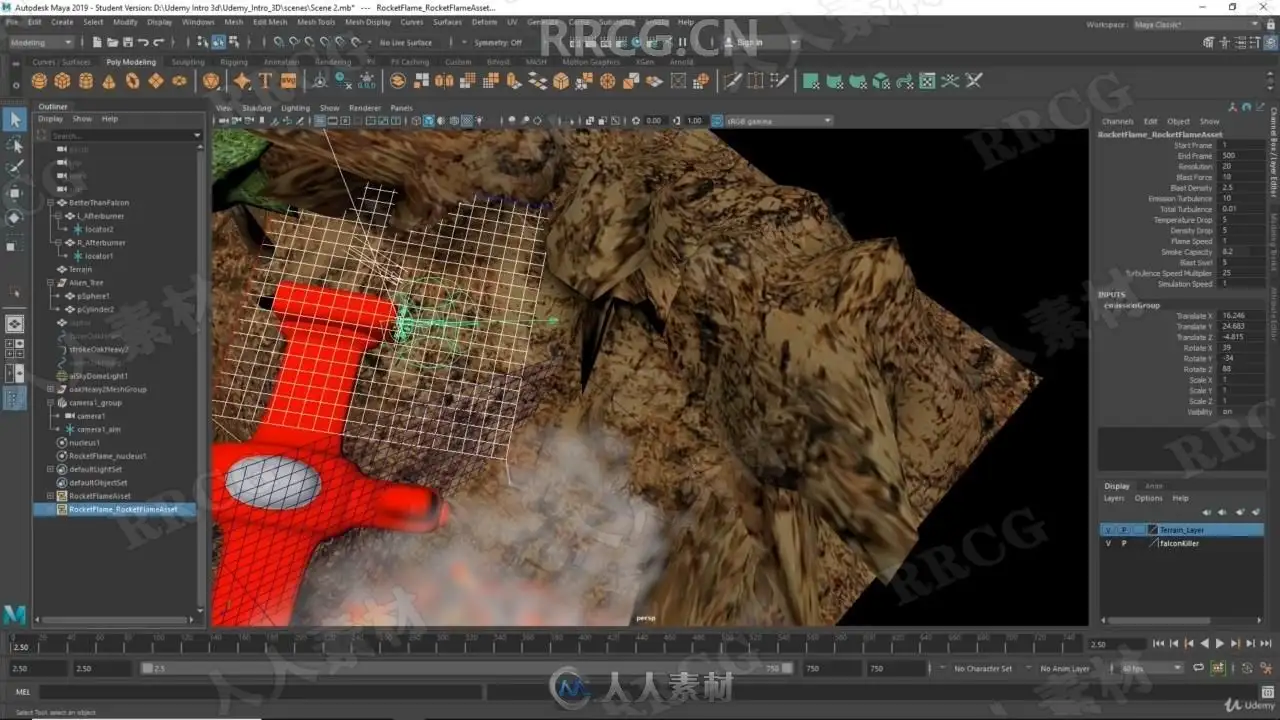This screenshot has width=1280, height=720.
Task: Open the Mesh Tools menu
Action: (x=316, y=21)
